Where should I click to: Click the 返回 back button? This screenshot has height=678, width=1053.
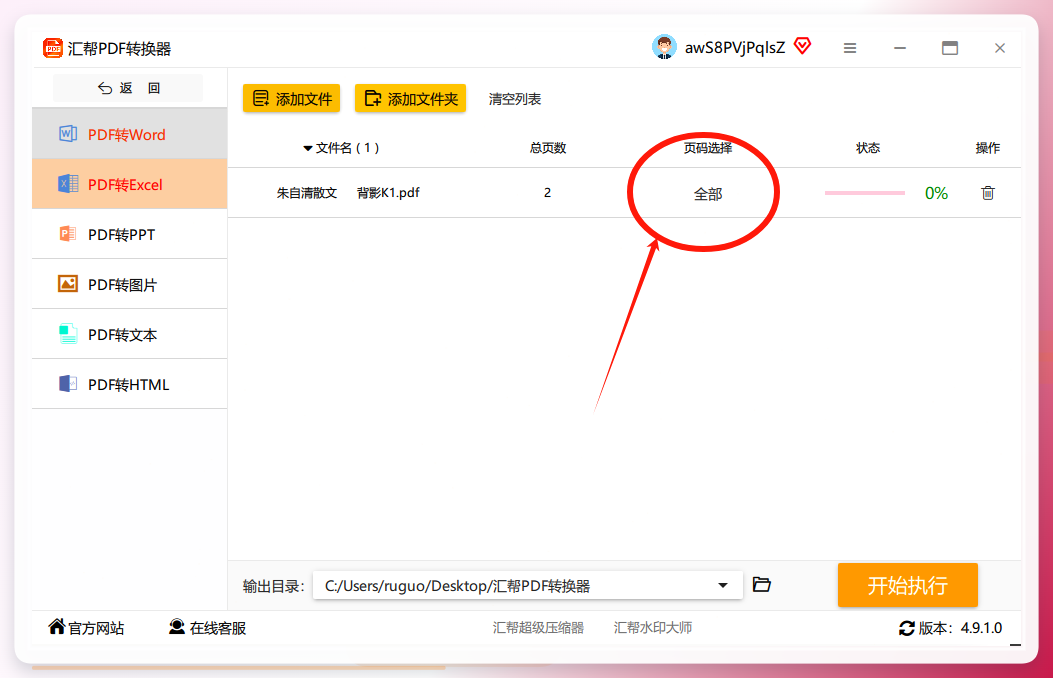(128, 88)
